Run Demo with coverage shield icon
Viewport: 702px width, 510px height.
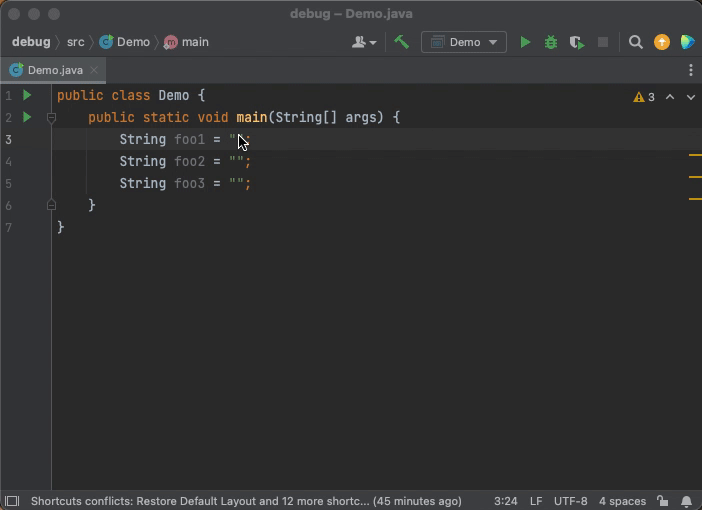pyautogui.click(x=577, y=43)
